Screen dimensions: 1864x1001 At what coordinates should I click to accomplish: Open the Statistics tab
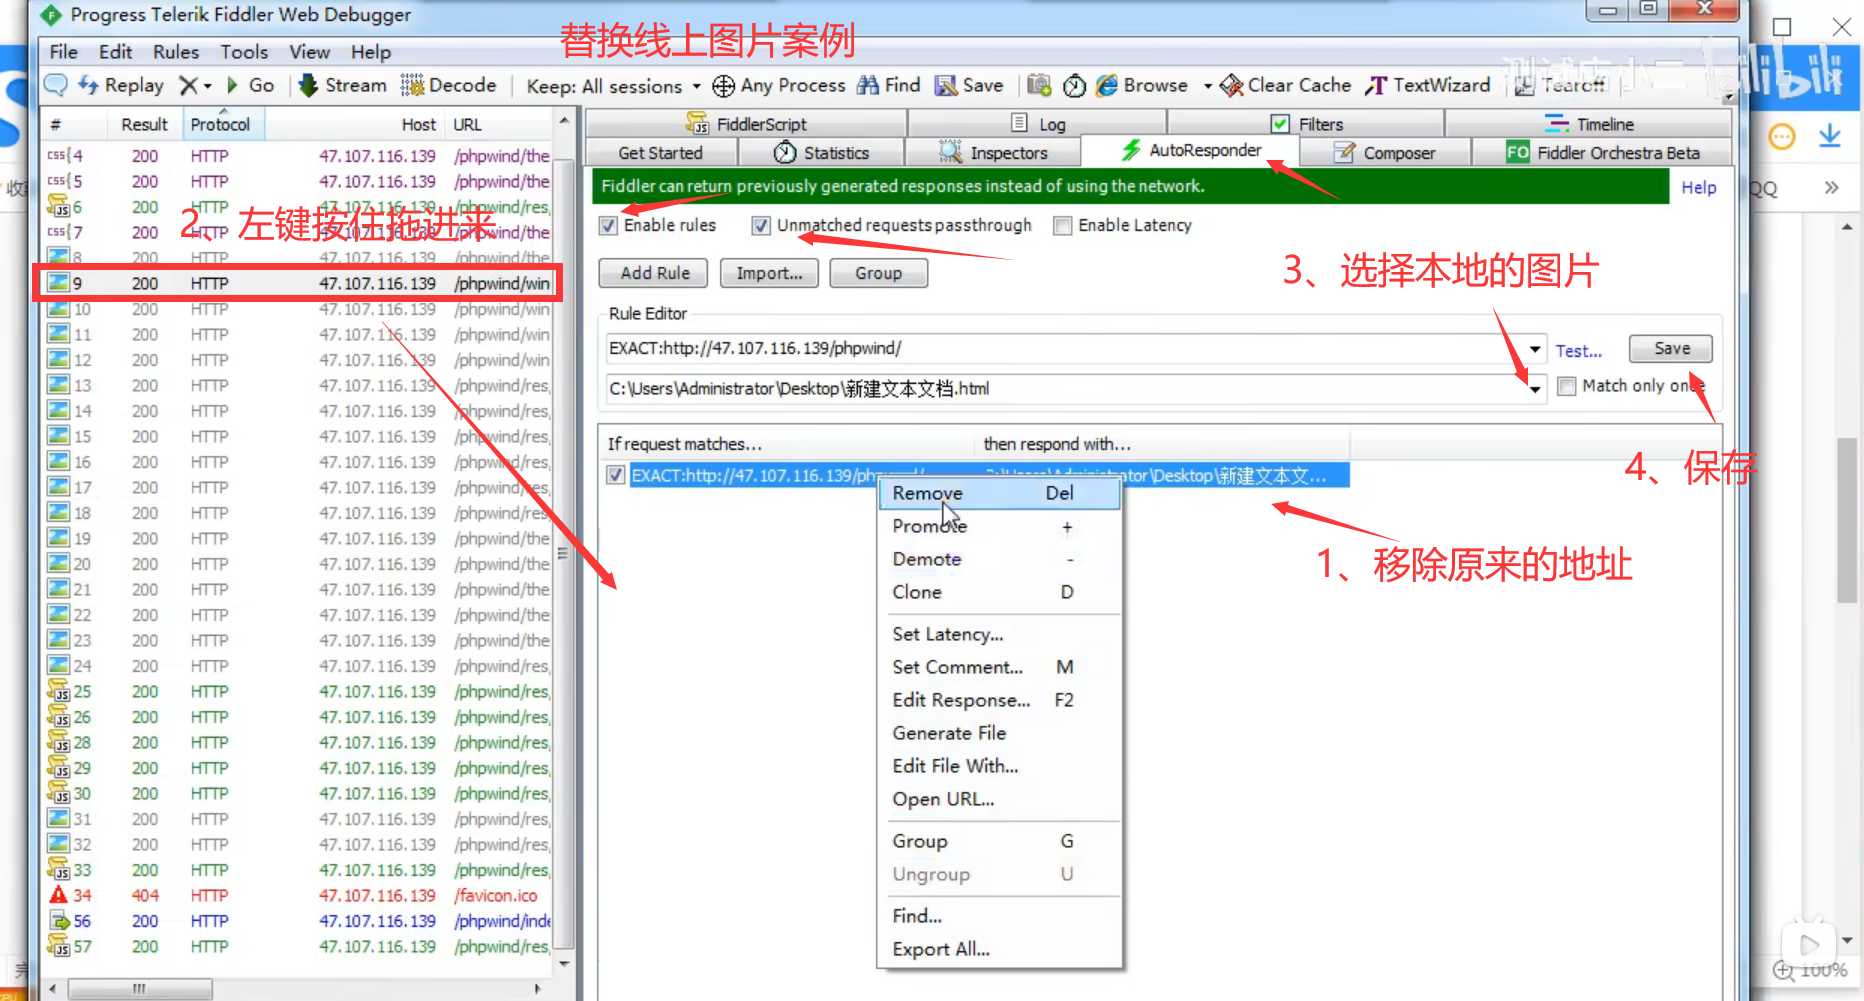821,153
